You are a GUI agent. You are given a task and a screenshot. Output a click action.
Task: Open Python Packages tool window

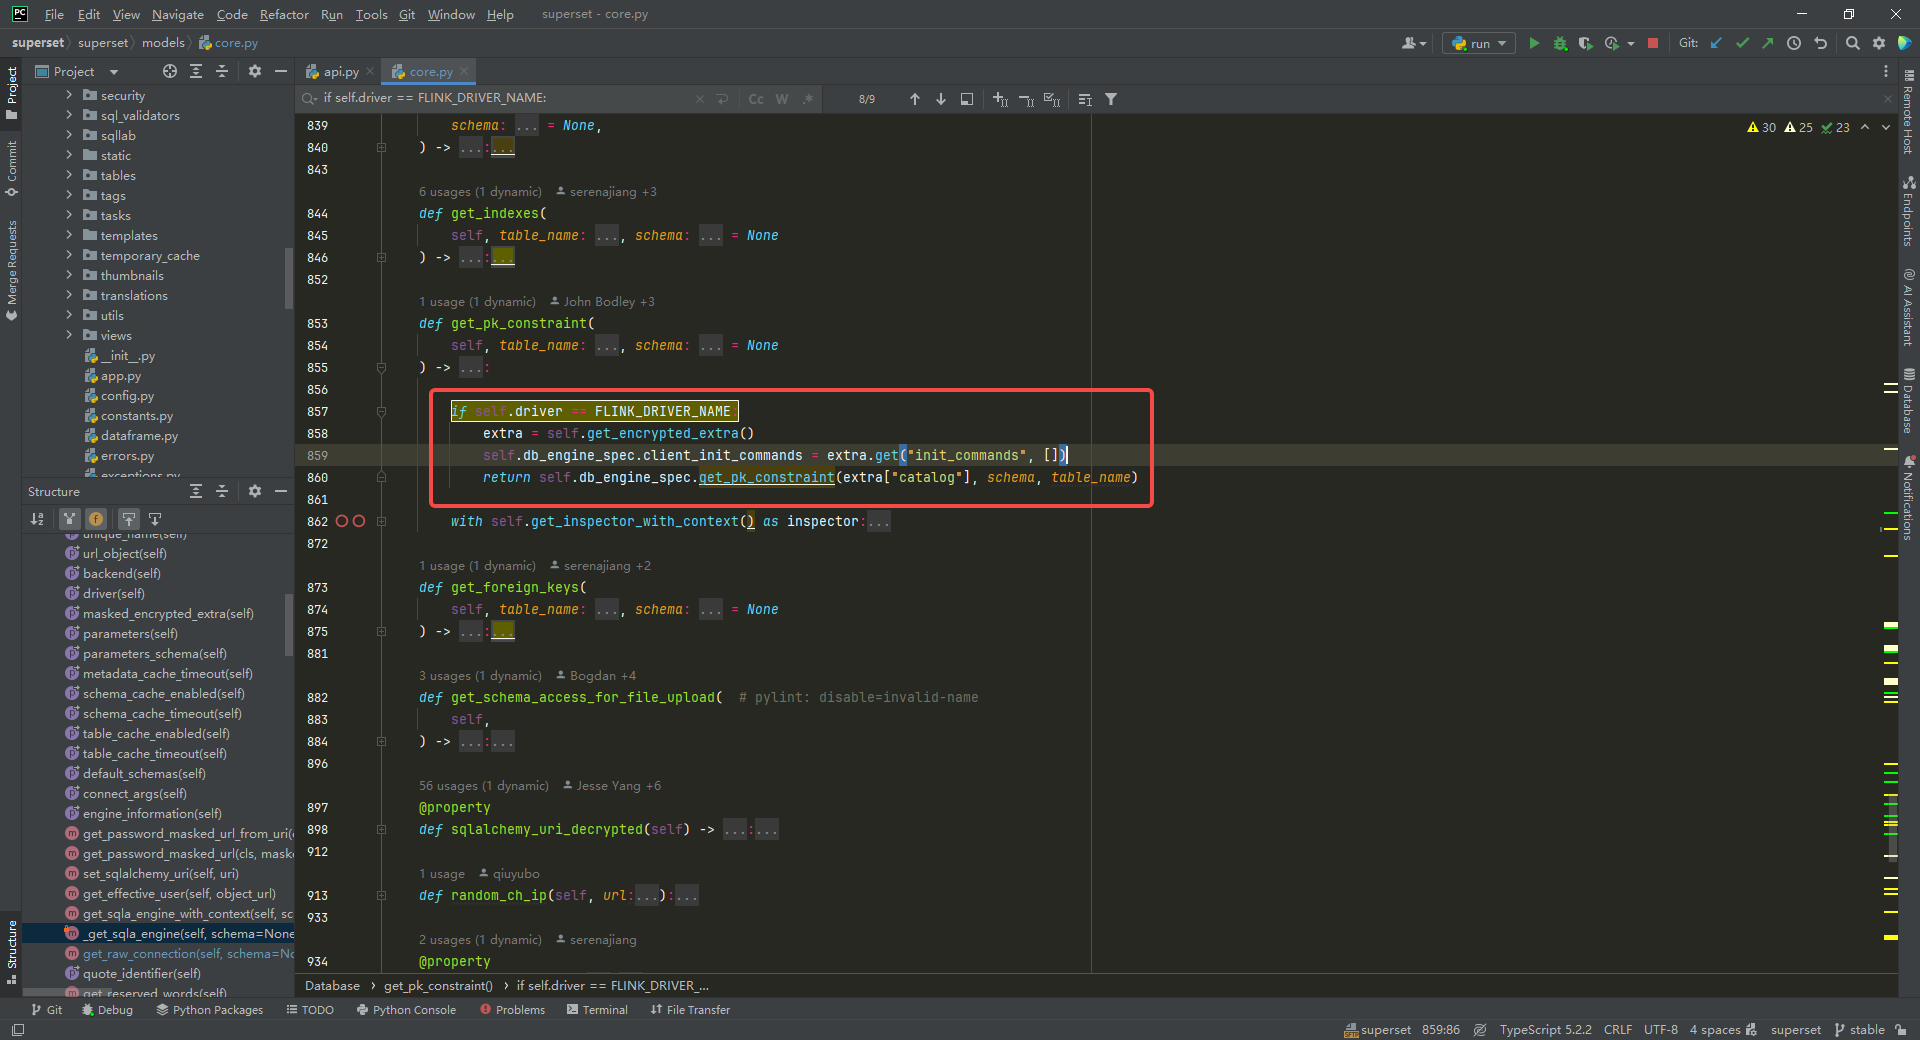click(x=210, y=1009)
